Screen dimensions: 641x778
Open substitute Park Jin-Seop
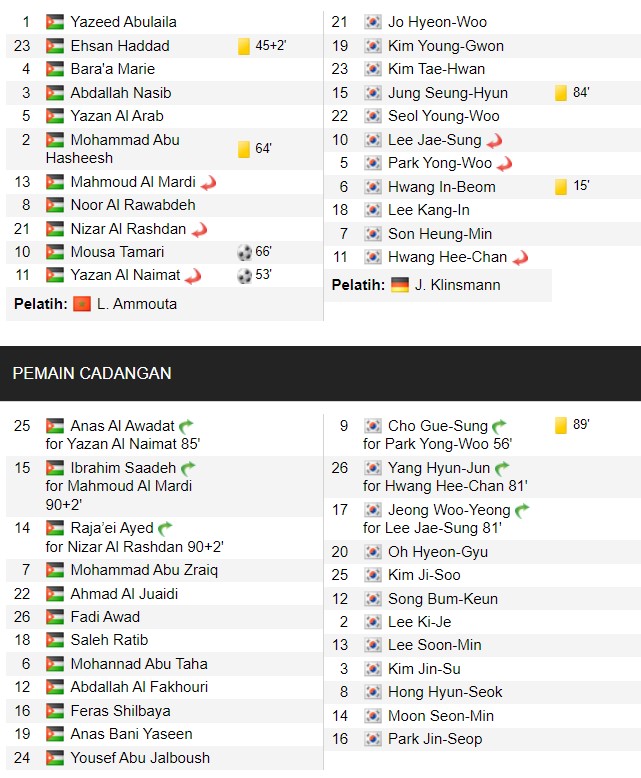tap(435, 739)
